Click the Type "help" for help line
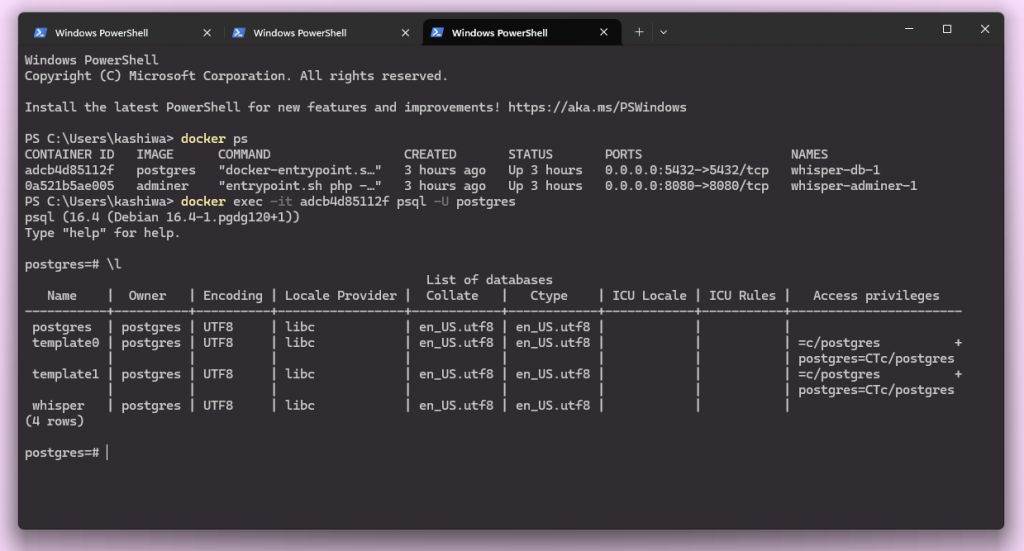This screenshot has width=1024, height=551. 103,233
